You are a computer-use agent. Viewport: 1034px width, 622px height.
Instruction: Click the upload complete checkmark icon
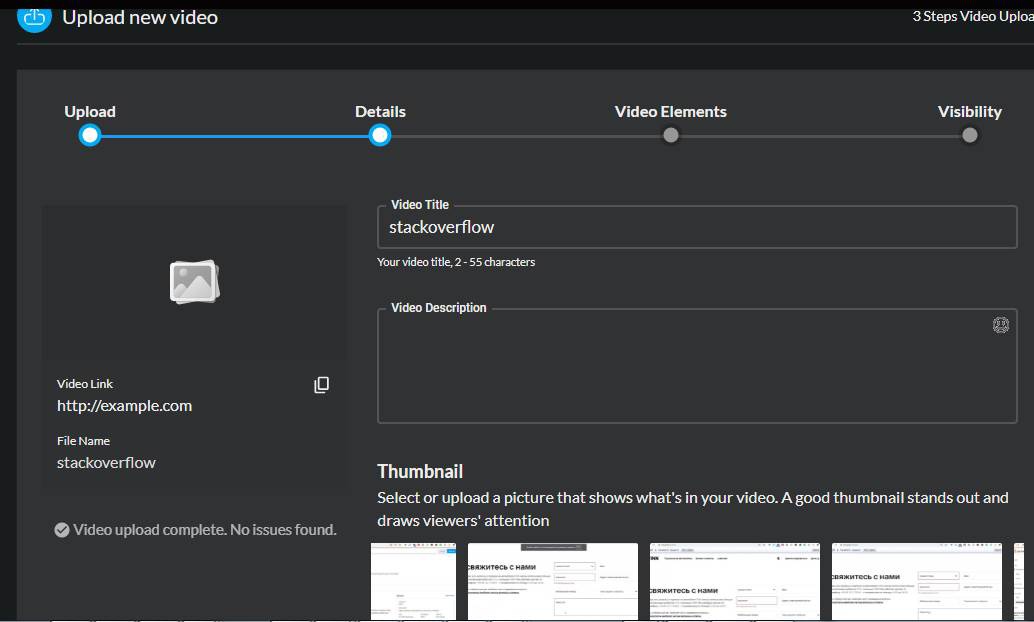point(62,530)
